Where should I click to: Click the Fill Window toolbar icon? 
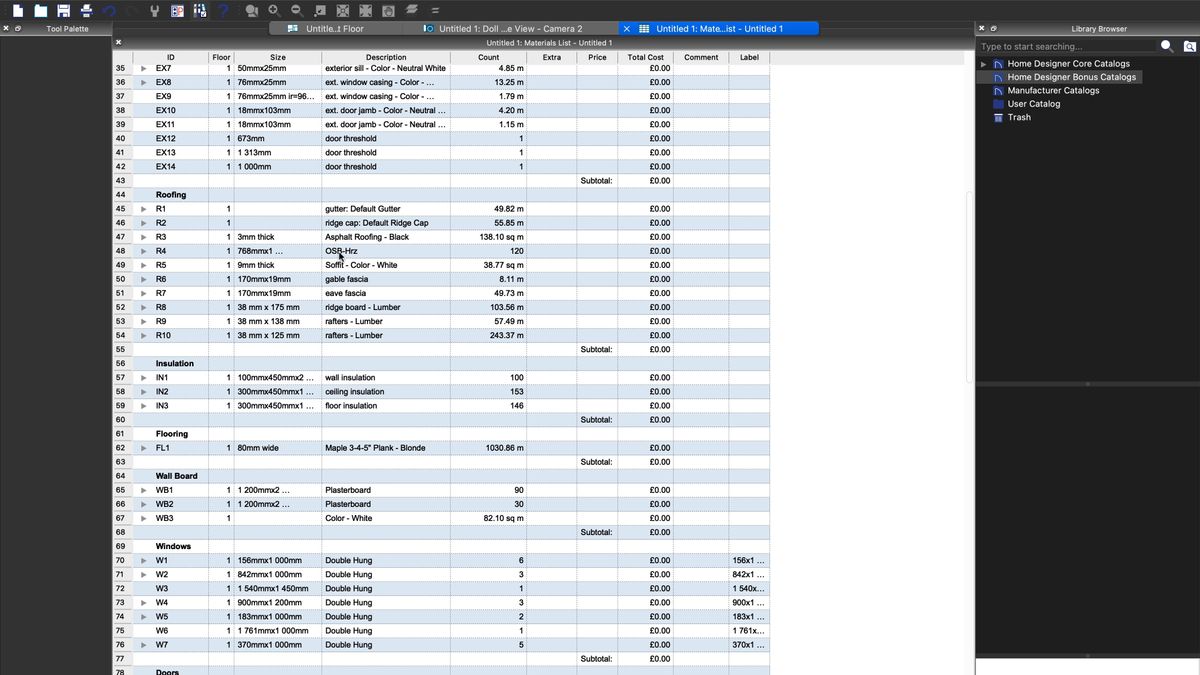[343, 9]
